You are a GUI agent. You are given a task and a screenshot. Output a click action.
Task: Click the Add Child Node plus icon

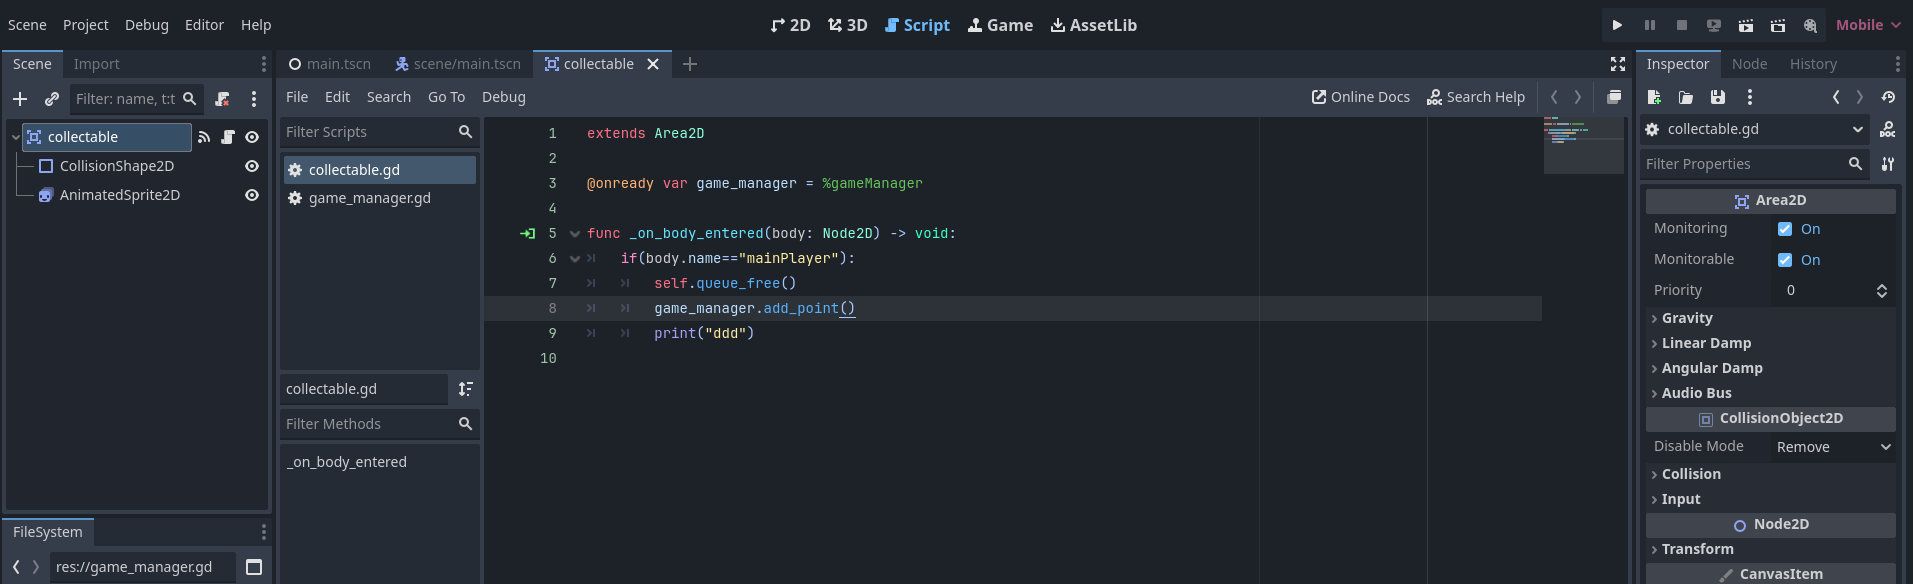[x=20, y=99]
